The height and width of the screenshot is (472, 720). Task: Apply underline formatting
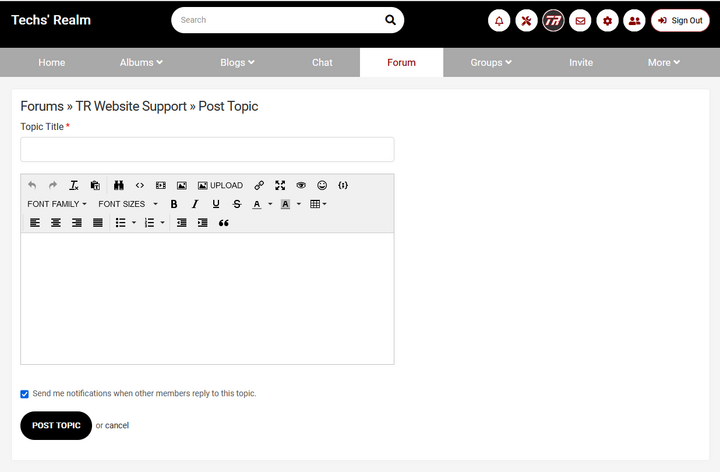[216, 204]
